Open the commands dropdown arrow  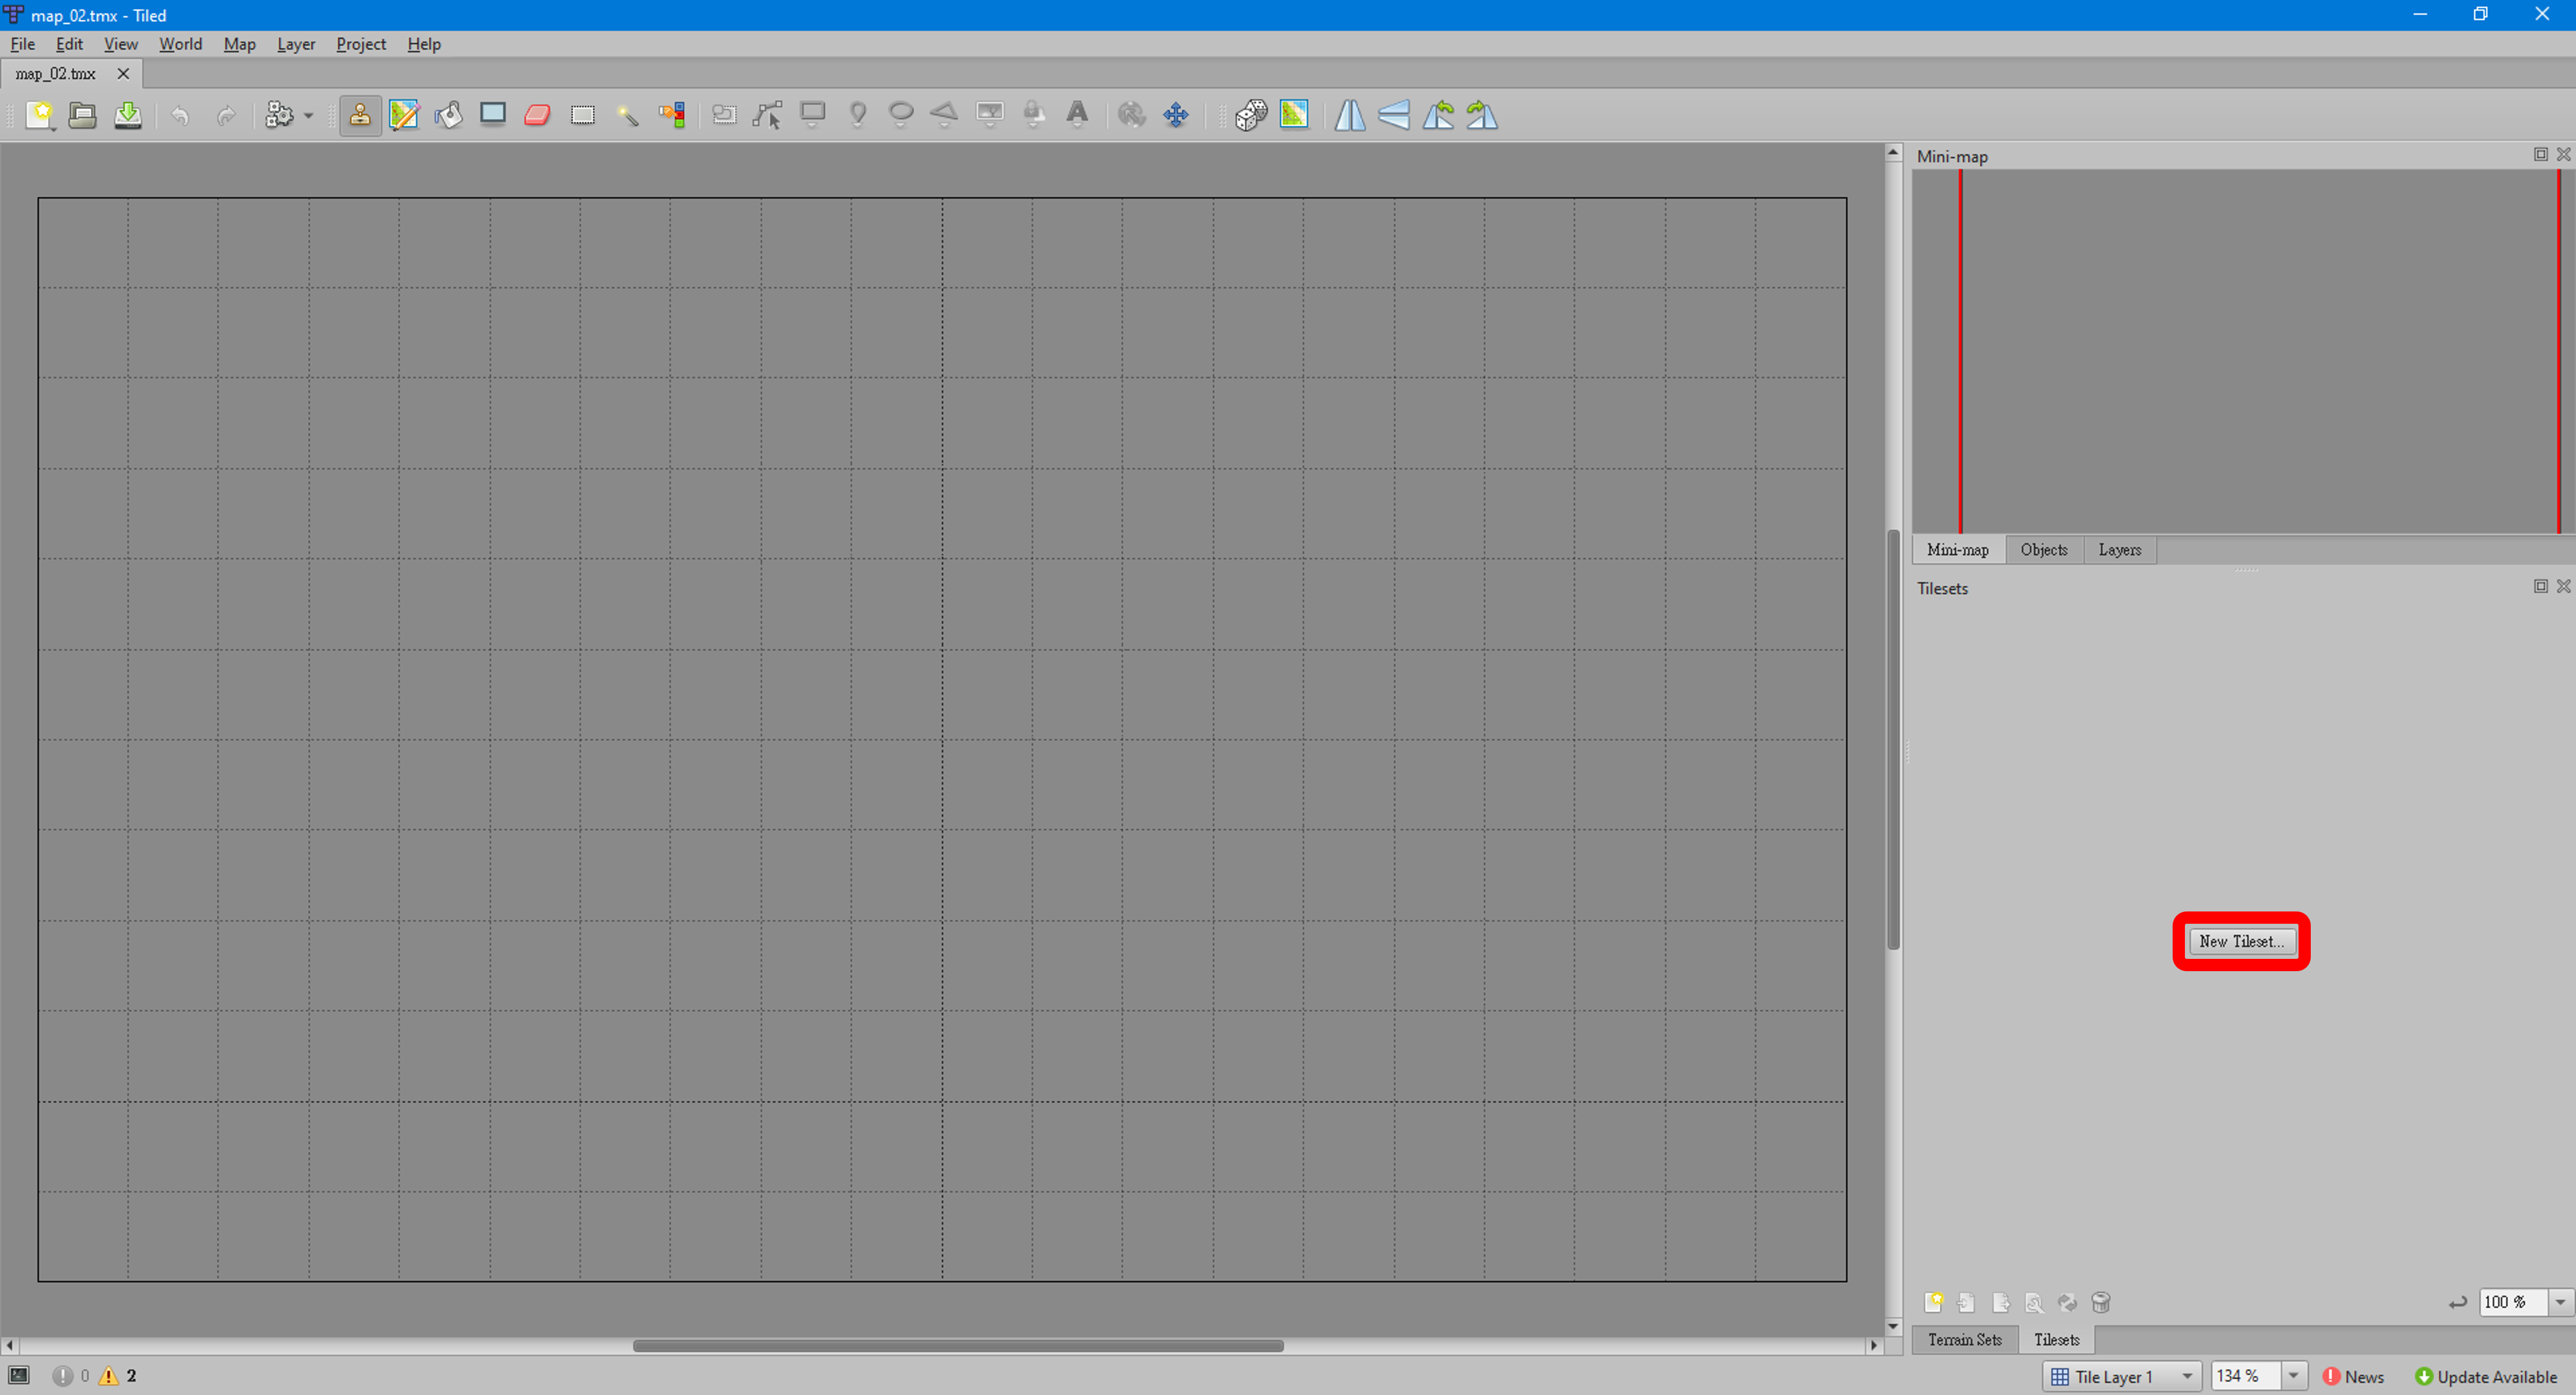tap(308, 116)
